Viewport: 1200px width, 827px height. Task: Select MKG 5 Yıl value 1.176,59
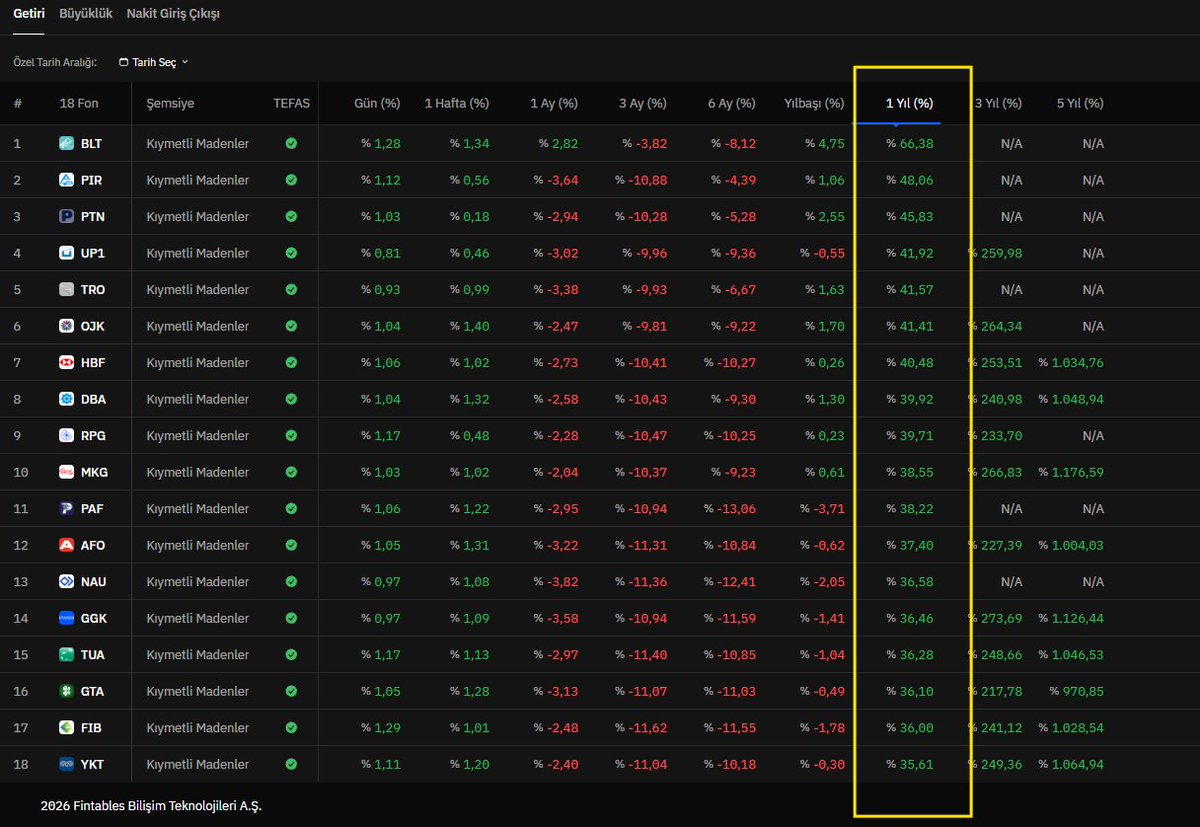point(1070,472)
